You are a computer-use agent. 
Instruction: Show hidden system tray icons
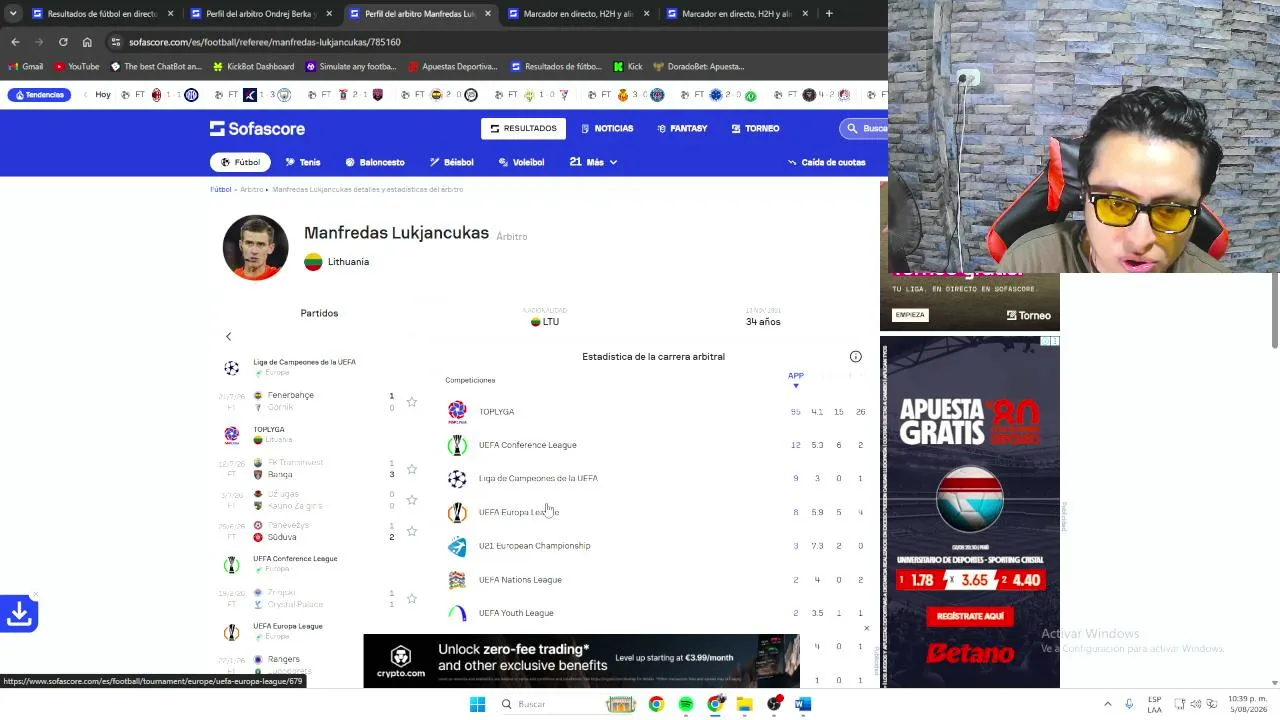point(1107,704)
